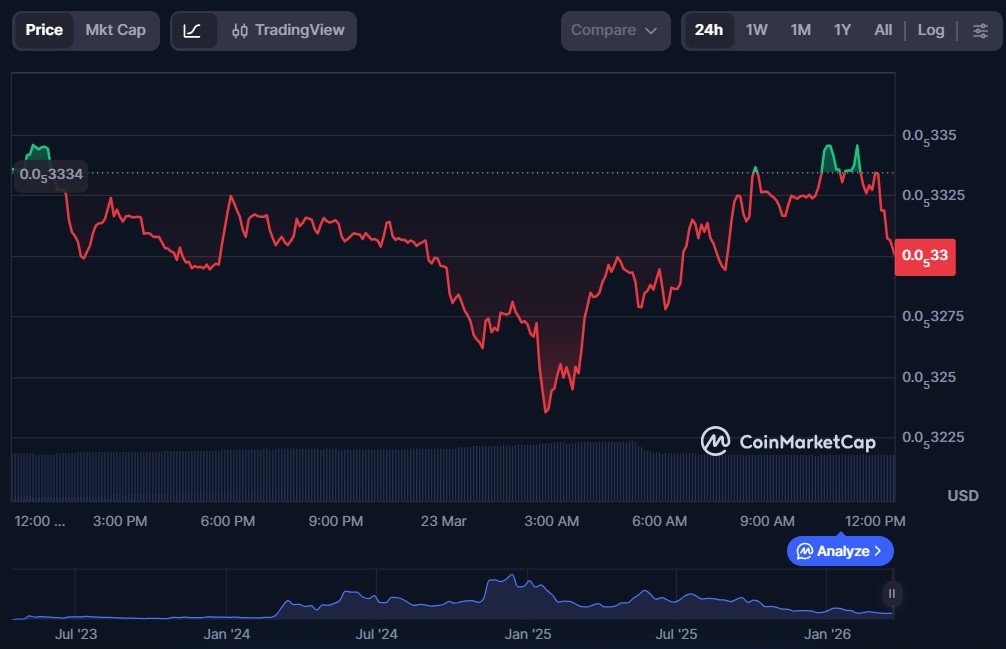
Task: Click the red current price label 0.0₅33
Action: [x=925, y=256]
